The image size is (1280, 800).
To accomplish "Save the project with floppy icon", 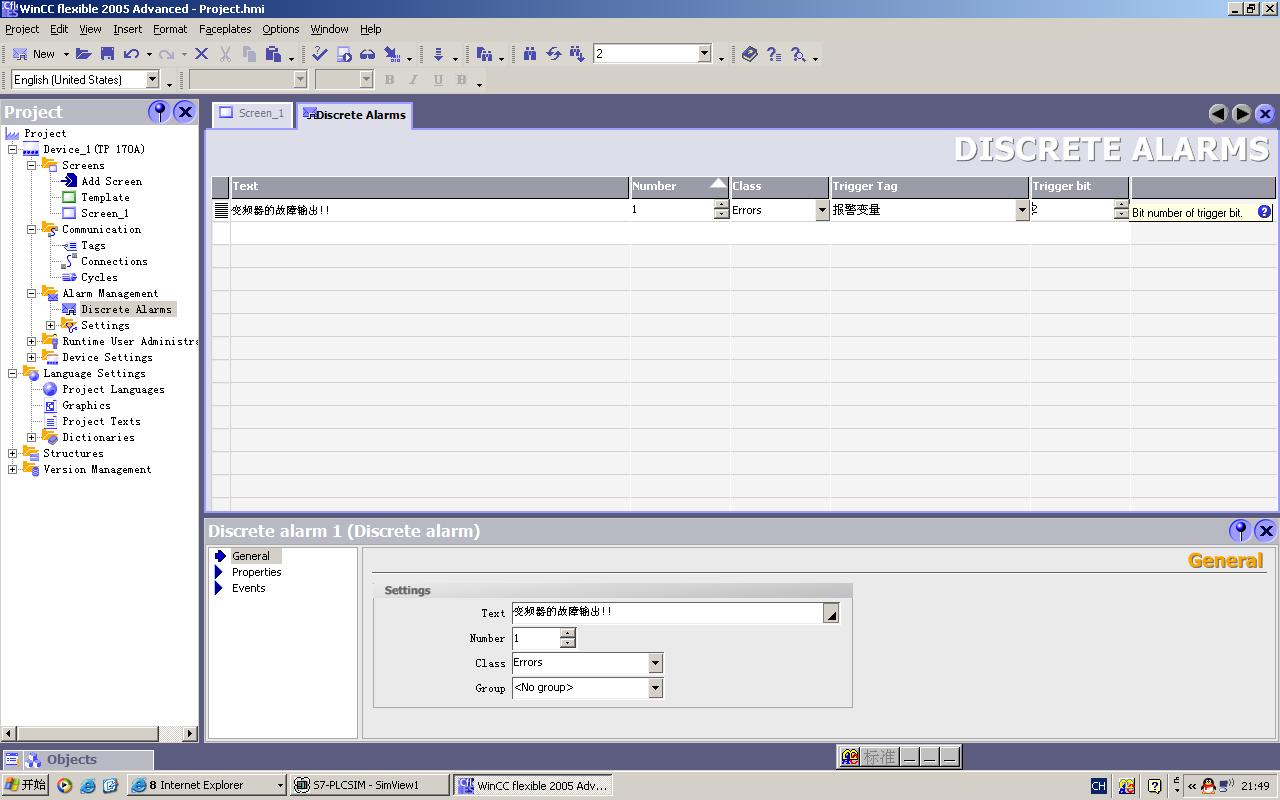I will click(x=107, y=54).
